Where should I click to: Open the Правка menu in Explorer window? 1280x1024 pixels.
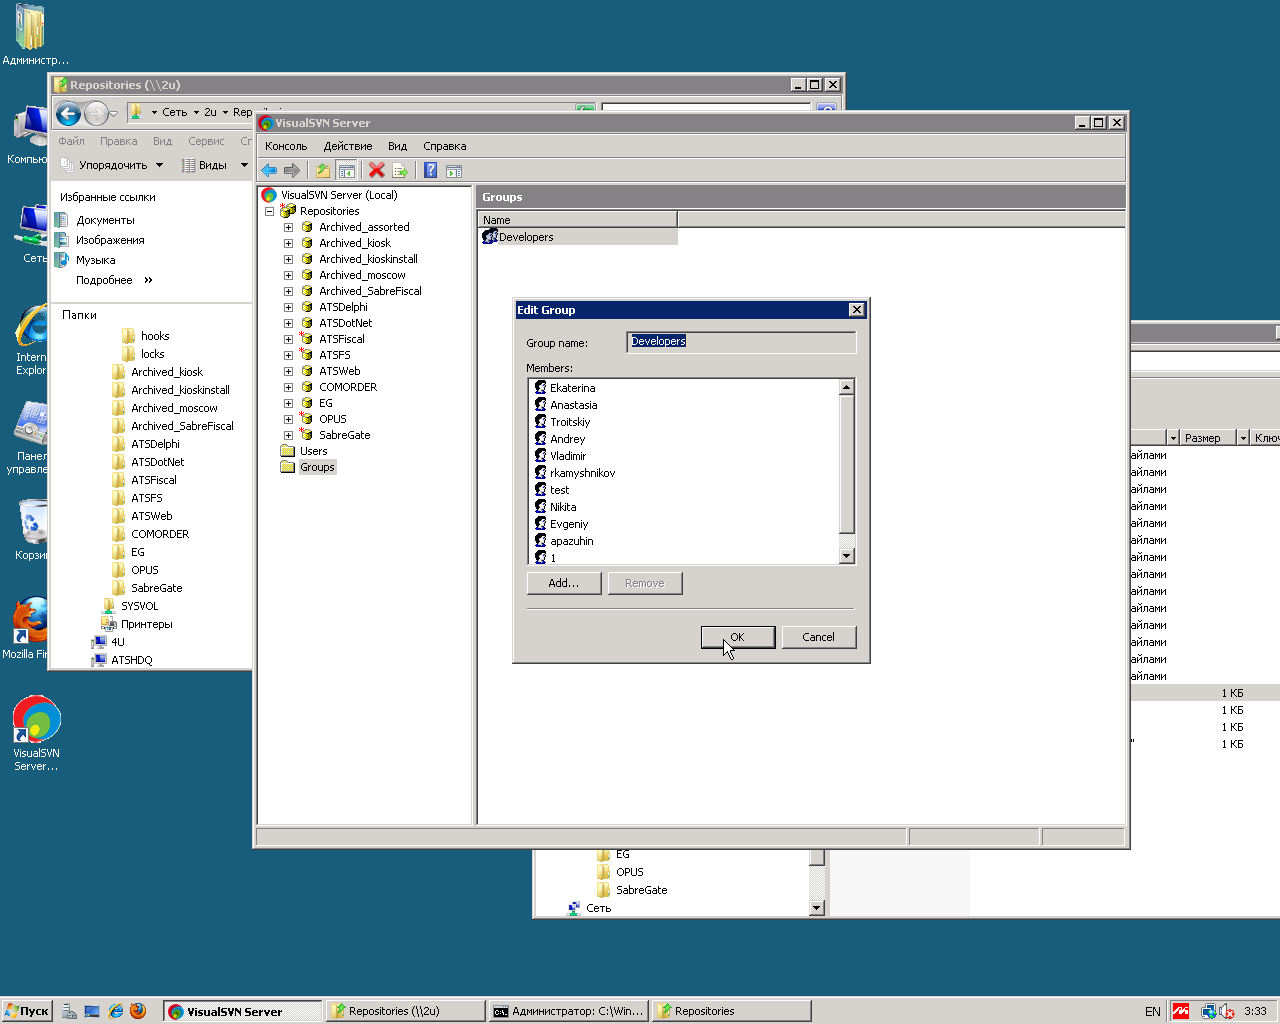click(x=118, y=141)
